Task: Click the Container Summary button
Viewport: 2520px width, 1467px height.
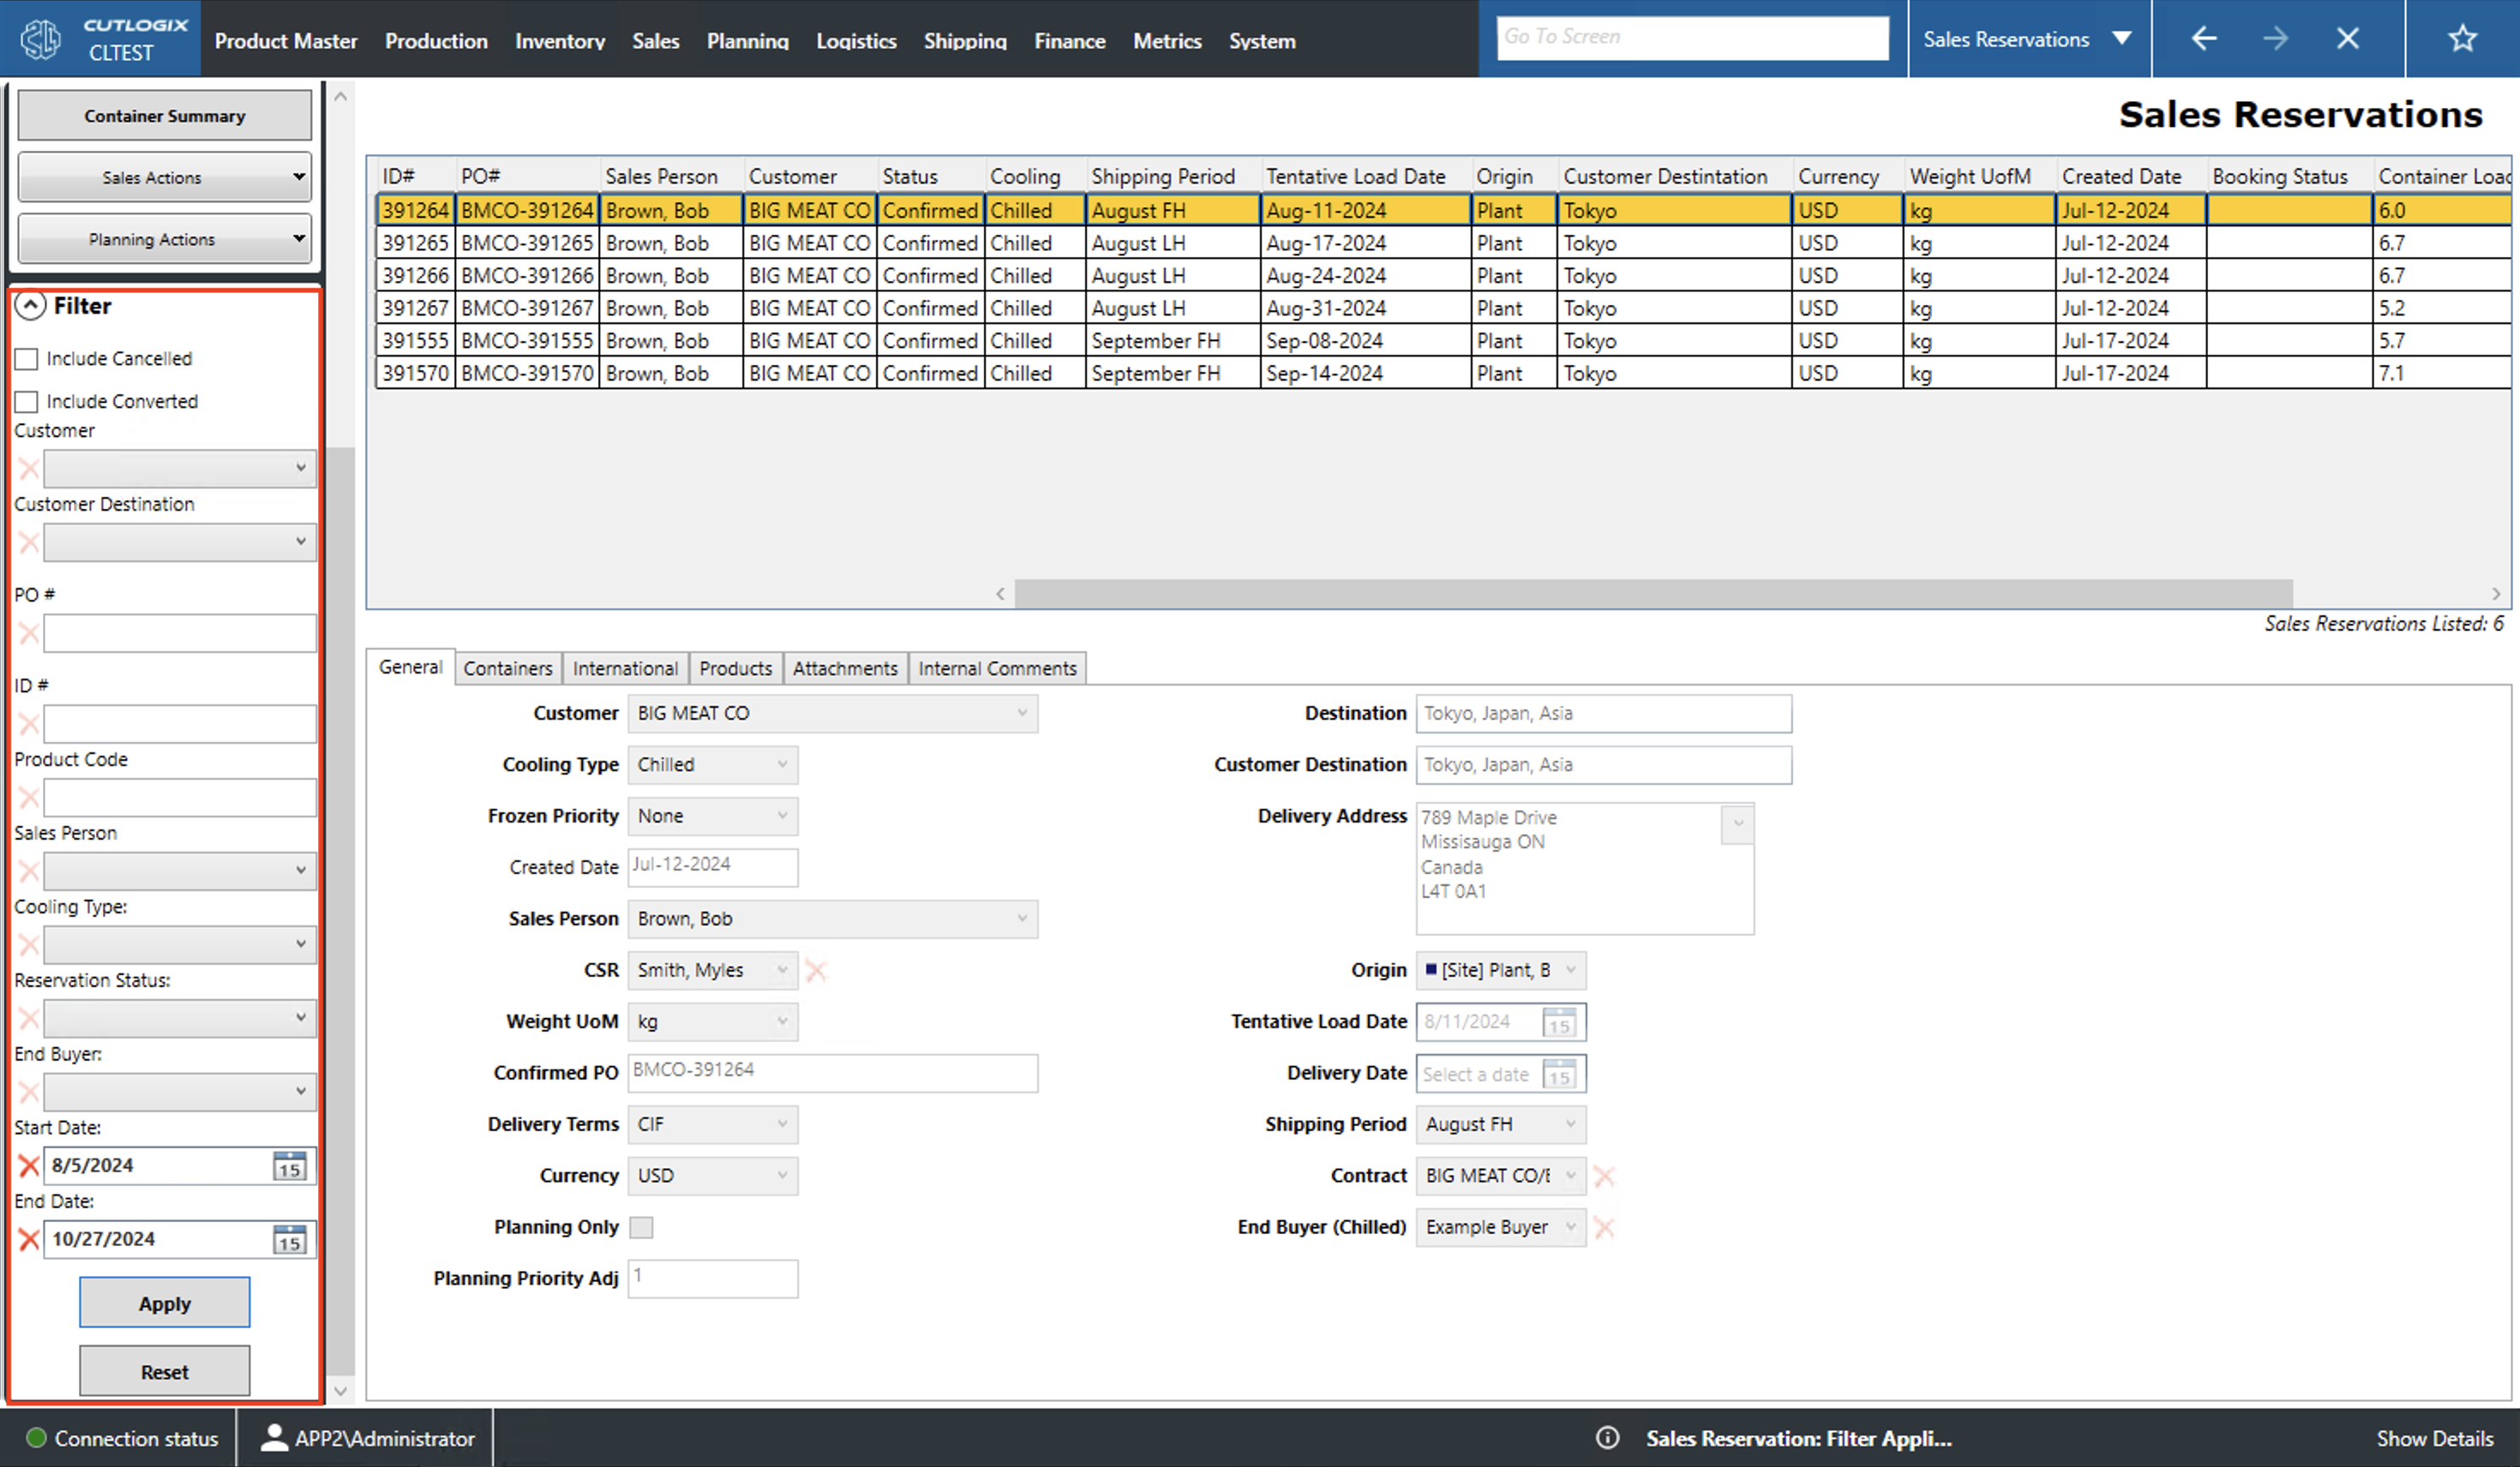Action: [164, 116]
